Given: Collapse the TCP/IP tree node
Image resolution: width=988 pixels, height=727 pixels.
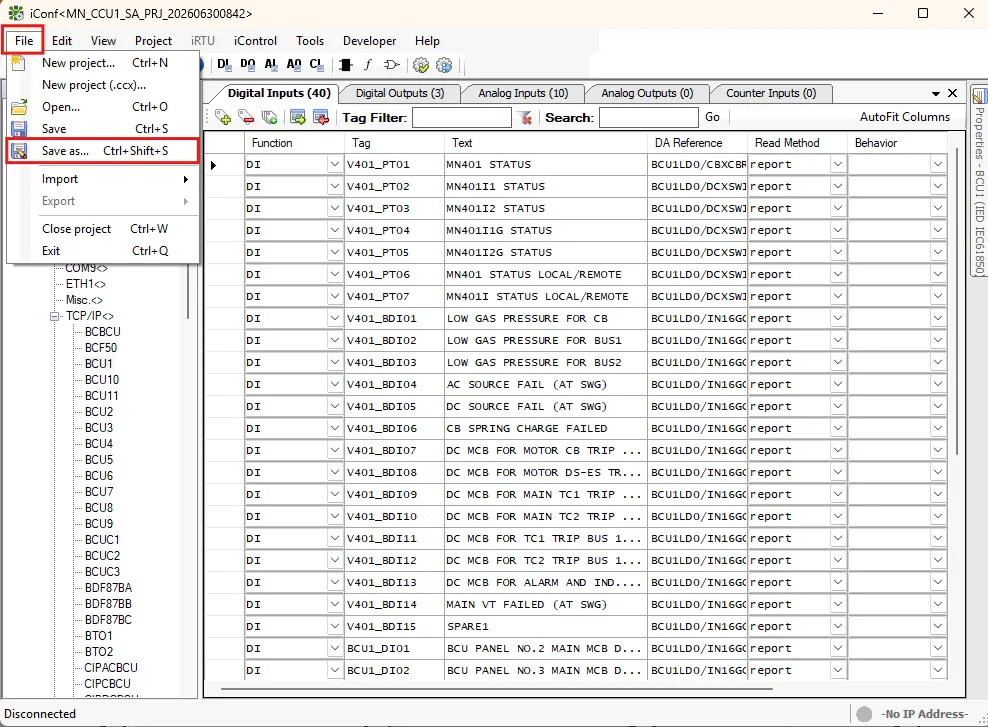Looking at the screenshot, I should pos(55,316).
